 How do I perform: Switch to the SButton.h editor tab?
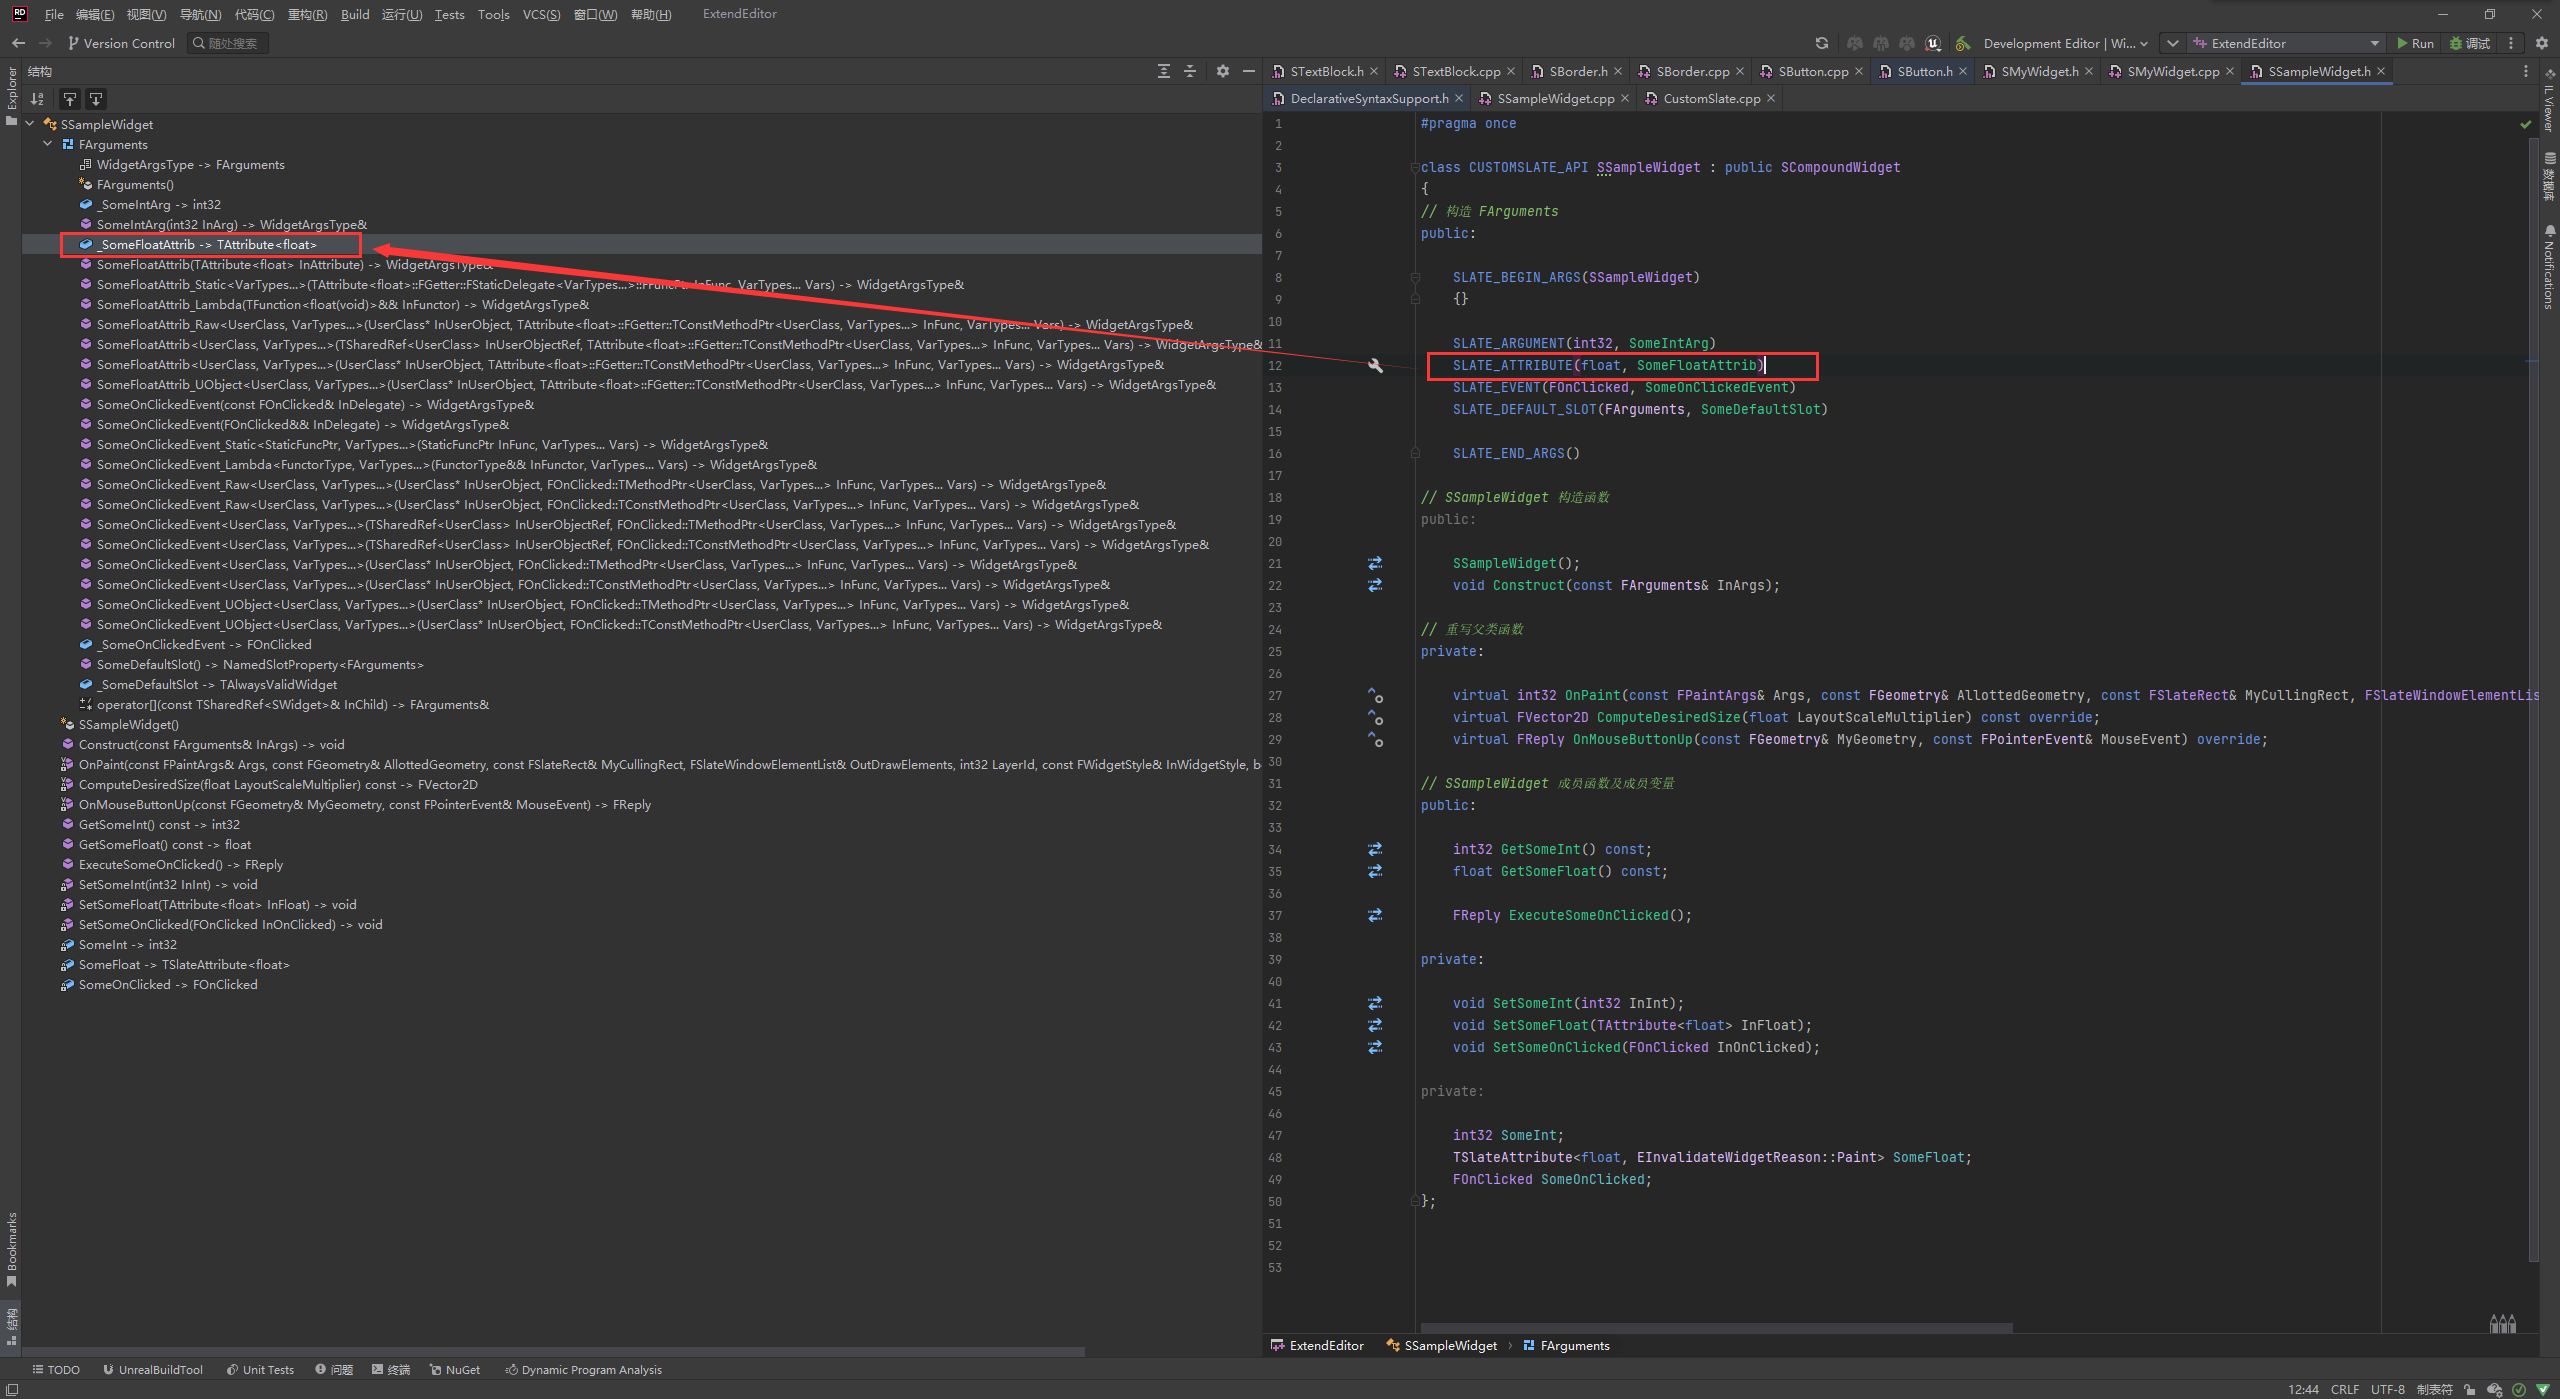tap(1924, 71)
